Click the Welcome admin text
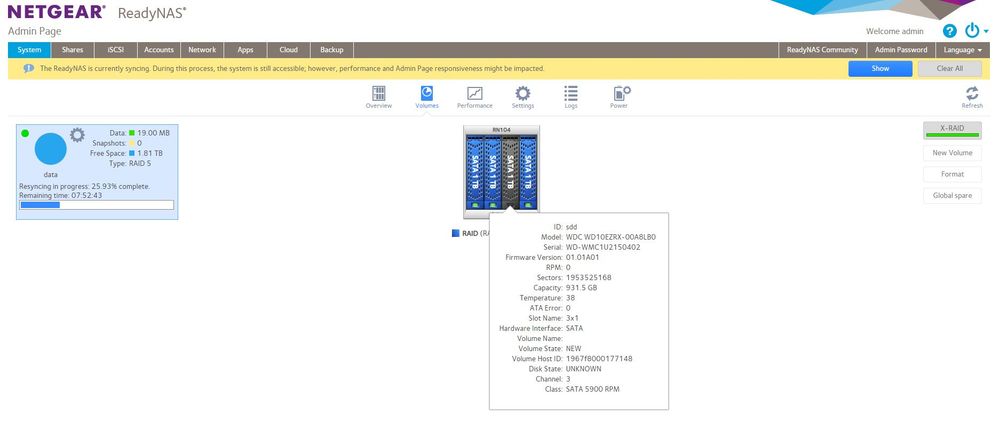Screen dimensions: 999x446 (895, 31)
